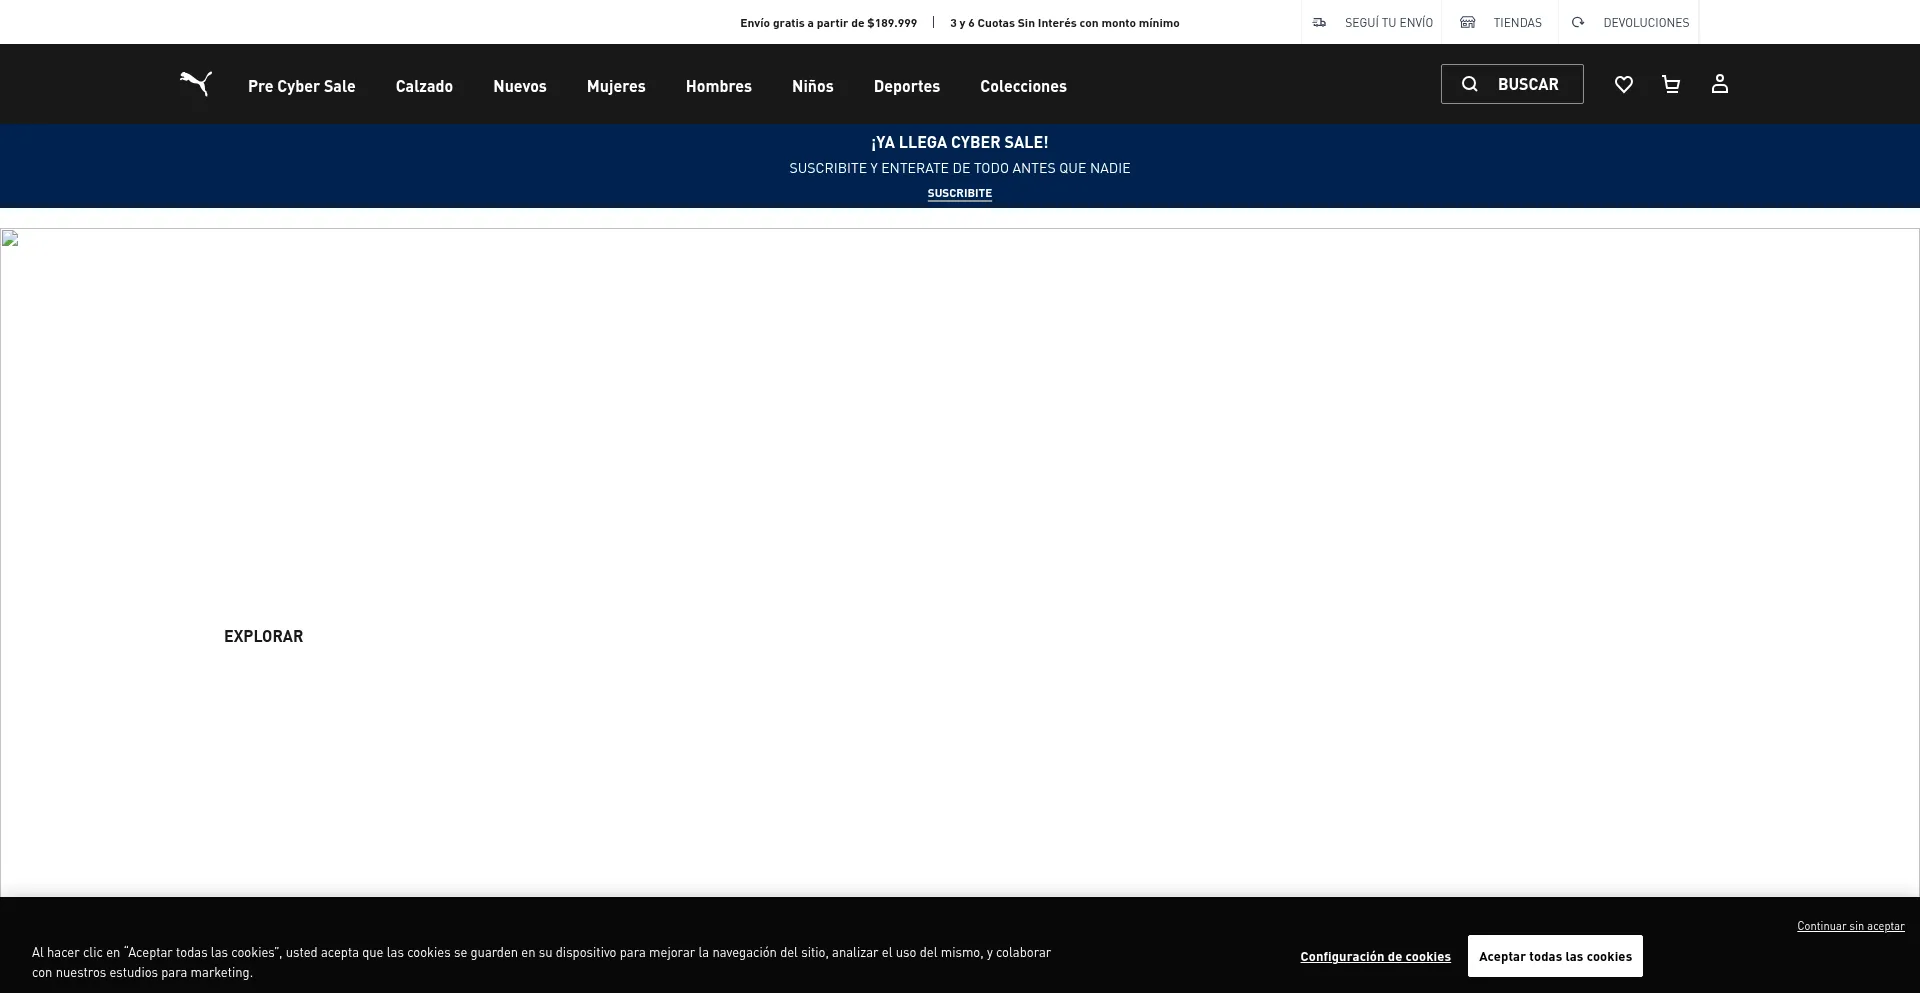Viewport: 1920px width, 993px height.
Task: Click the delivery truck tracking icon
Action: point(1319,22)
